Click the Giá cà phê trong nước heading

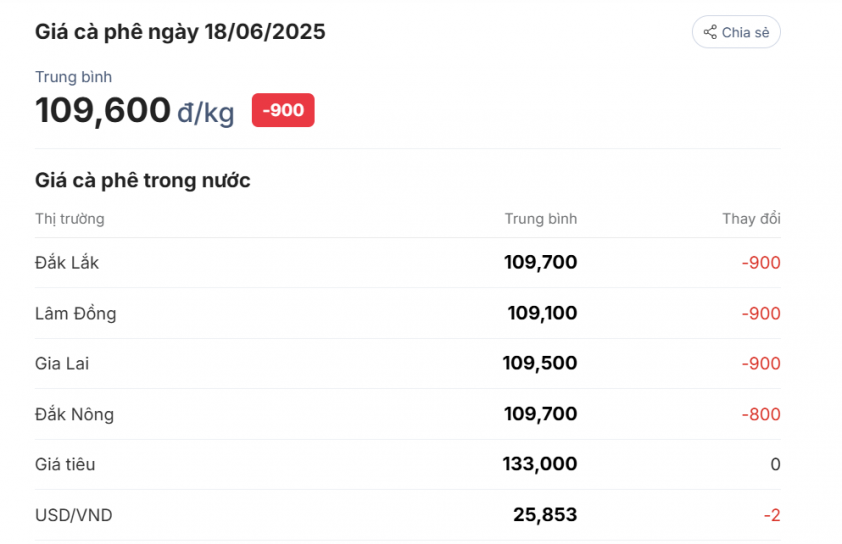pyautogui.click(x=143, y=180)
